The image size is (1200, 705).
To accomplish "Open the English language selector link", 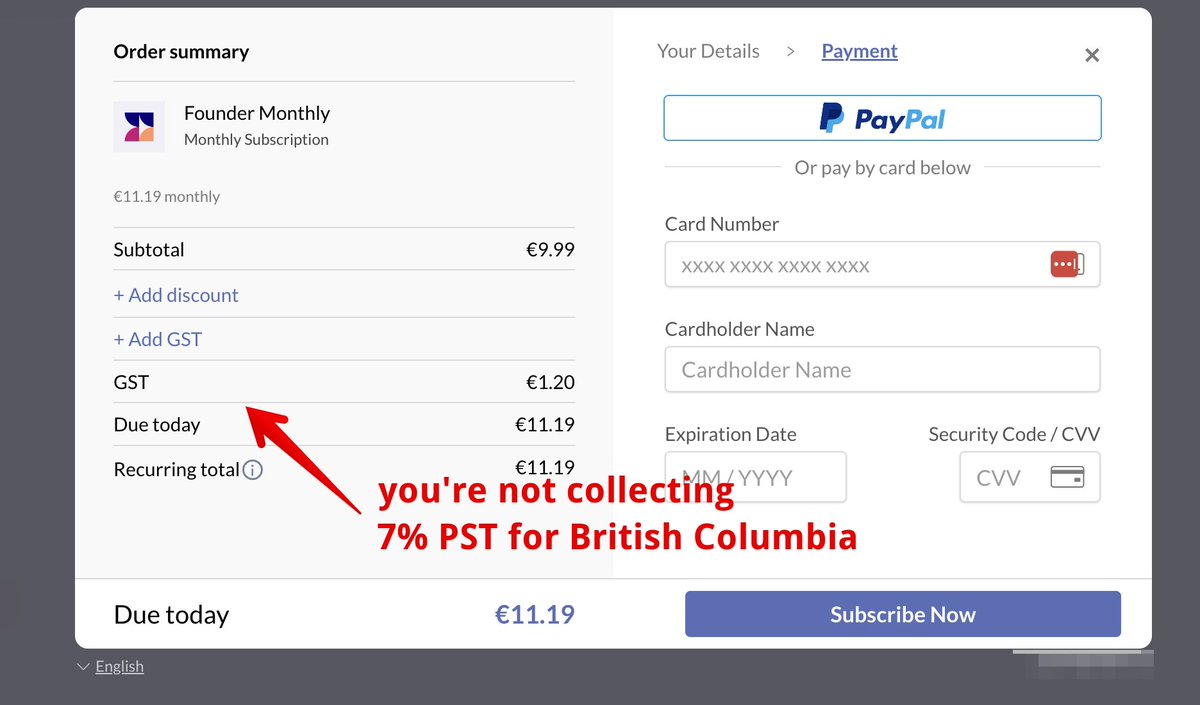I will 120,667.
